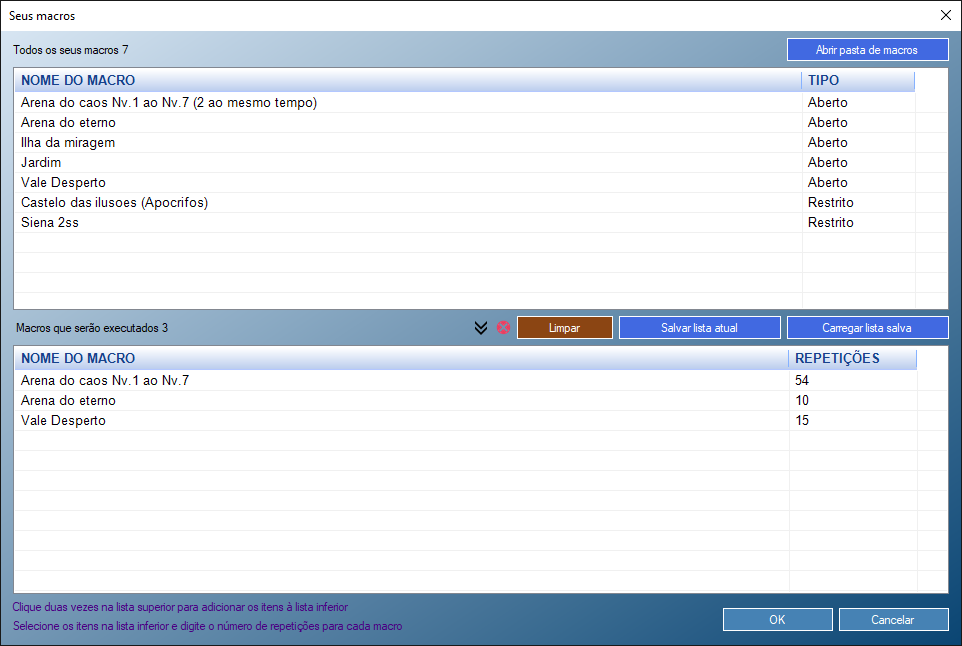Select Ilha da miragem in upper list
Viewport: 962px width, 646px height.
pyautogui.click(x=68, y=143)
